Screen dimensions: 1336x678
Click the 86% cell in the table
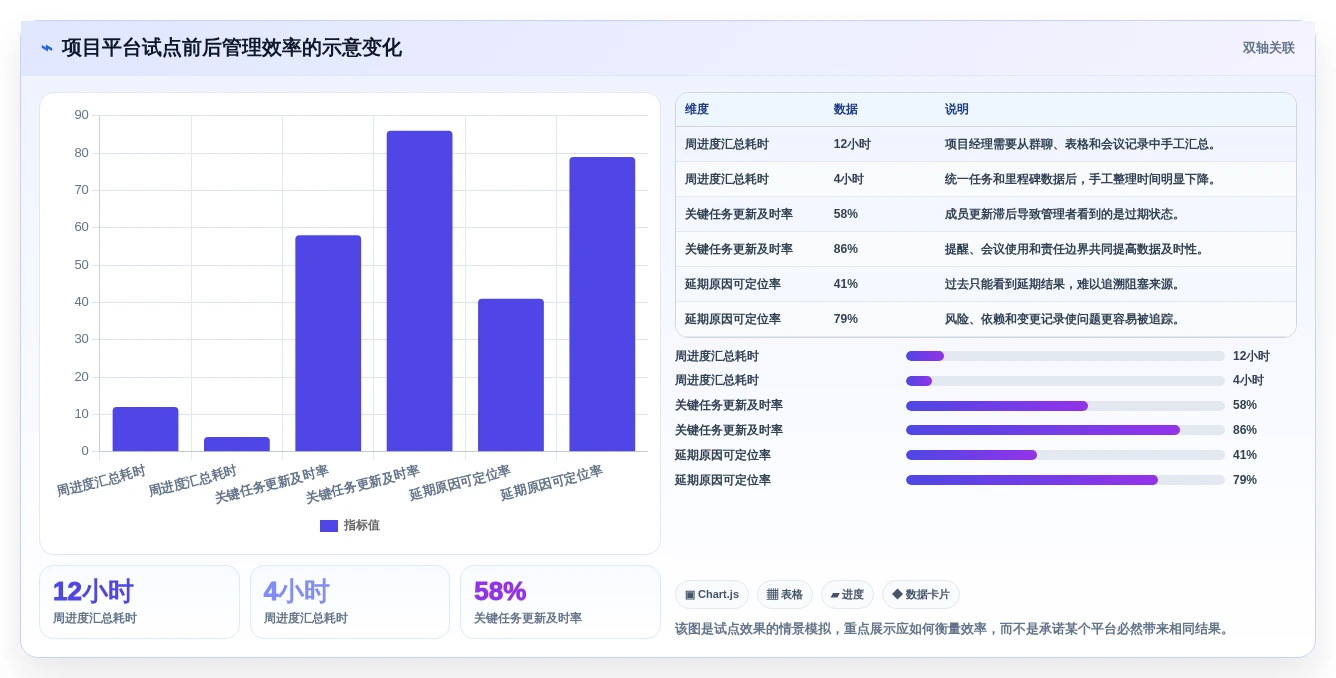point(846,250)
